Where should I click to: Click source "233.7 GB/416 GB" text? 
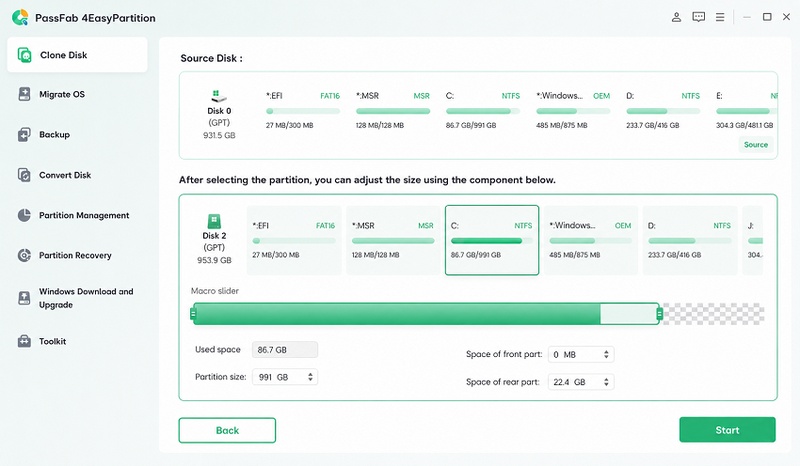tap(653, 125)
